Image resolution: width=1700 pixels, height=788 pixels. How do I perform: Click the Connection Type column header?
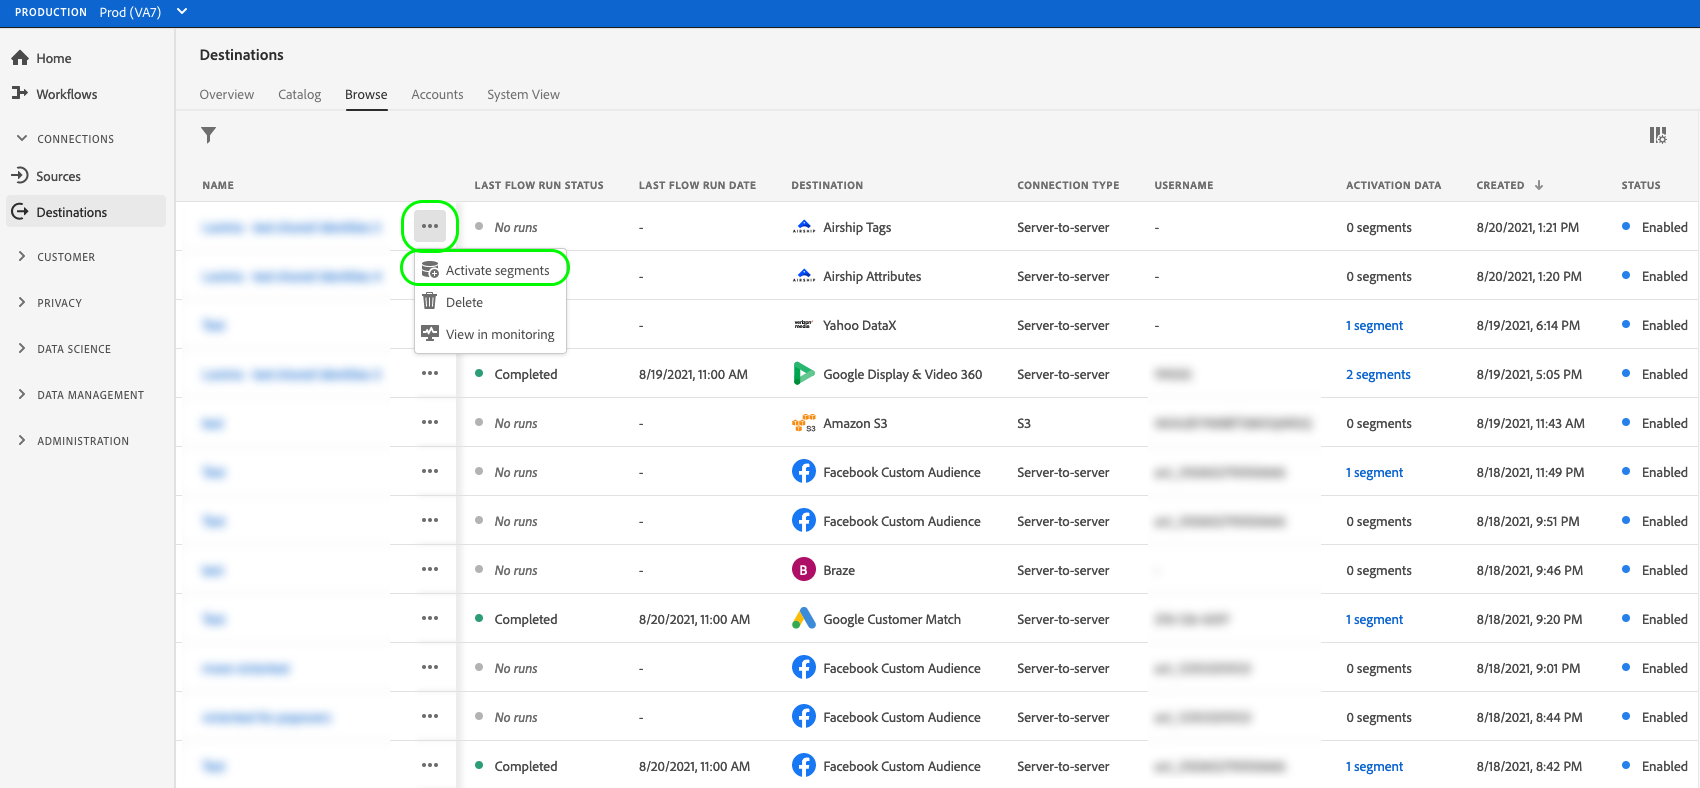[1068, 185]
